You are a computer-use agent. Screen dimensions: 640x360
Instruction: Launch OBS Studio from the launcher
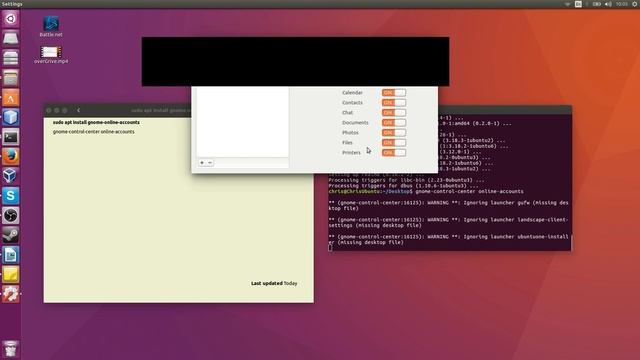point(11,216)
